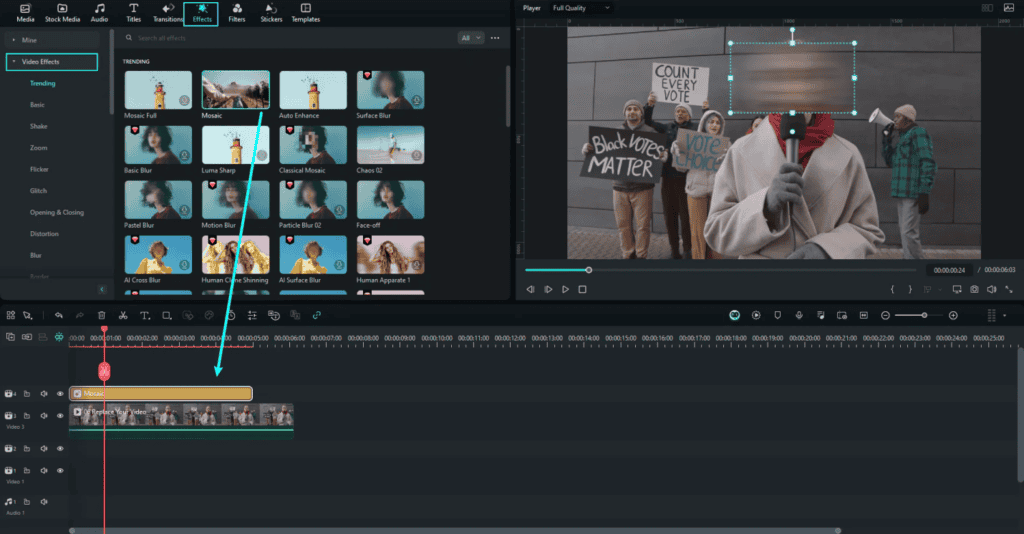Open the speed timer tool

pos(231,315)
